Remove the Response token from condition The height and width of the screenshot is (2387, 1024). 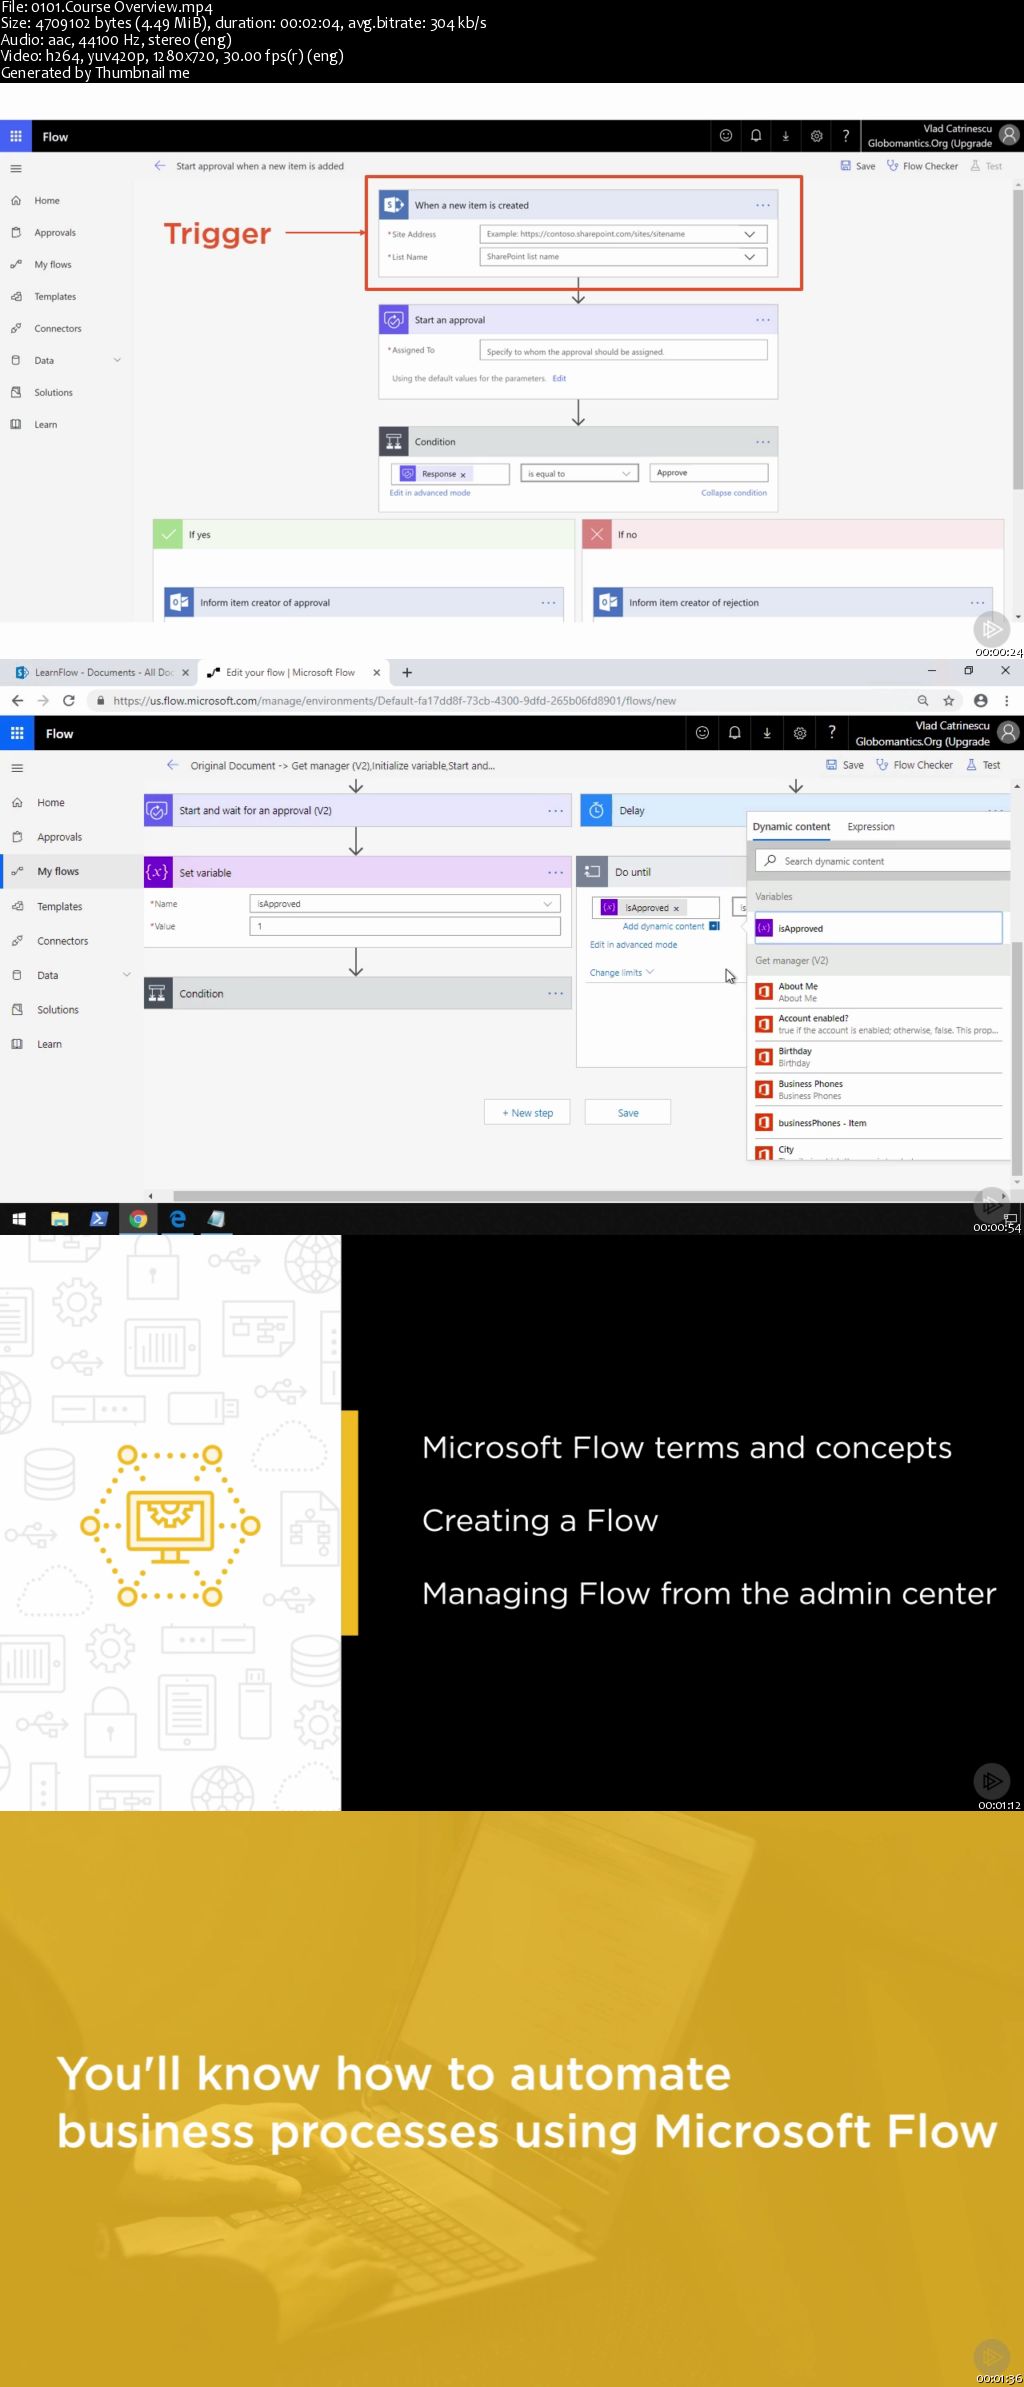click(463, 475)
